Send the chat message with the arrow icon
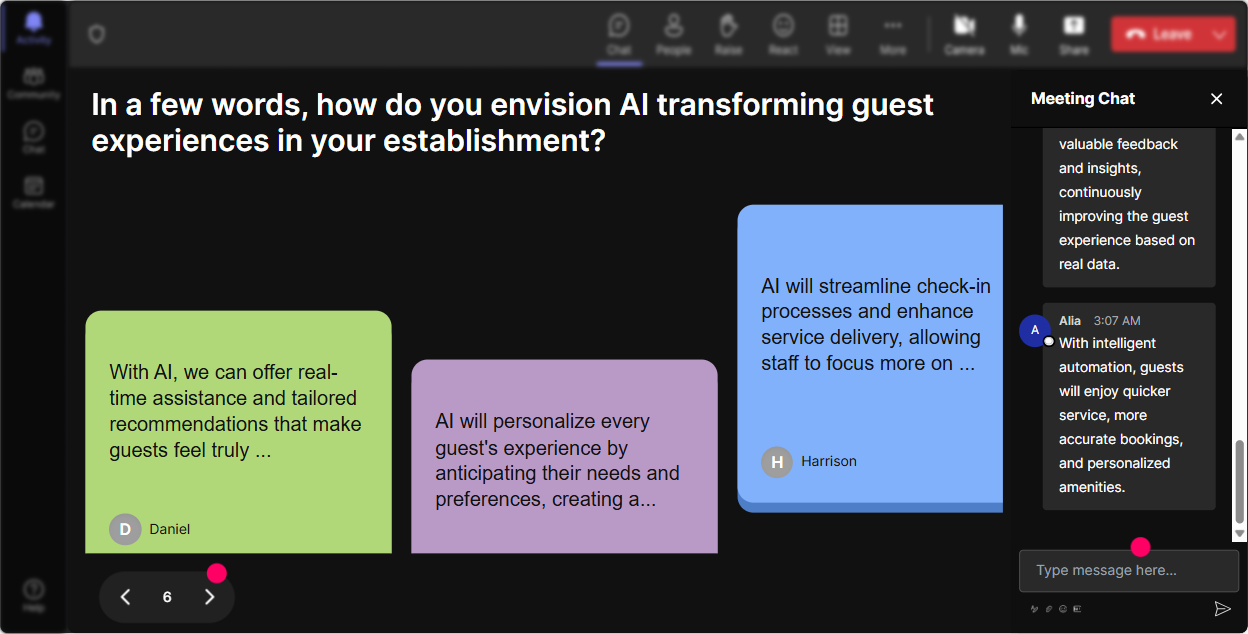The height and width of the screenshot is (634, 1248). pos(1222,608)
